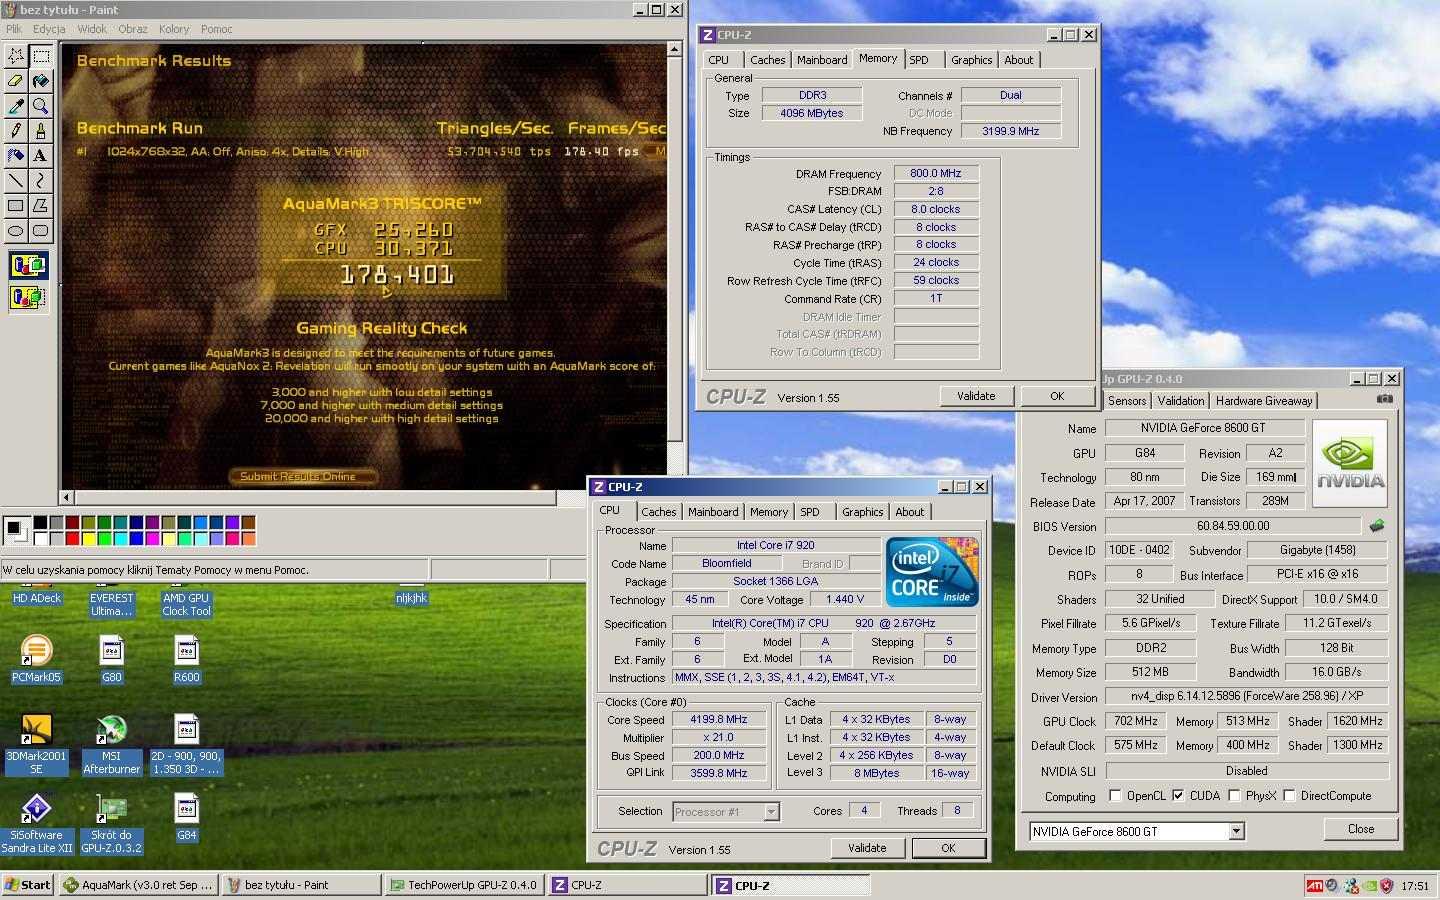
Task: Open the Edycja menu in Paint
Action: [x=49, y=29]
